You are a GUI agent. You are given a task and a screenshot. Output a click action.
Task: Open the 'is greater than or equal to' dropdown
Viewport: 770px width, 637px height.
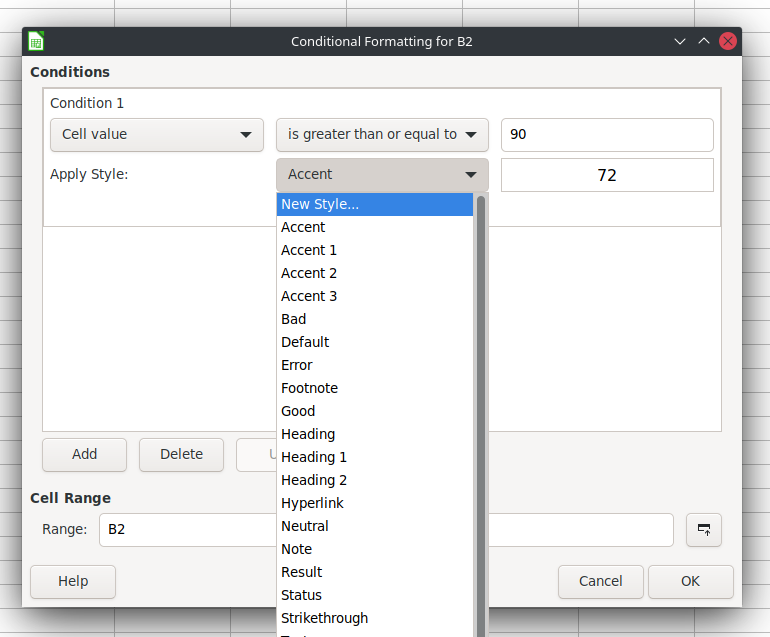coord(382,135)
